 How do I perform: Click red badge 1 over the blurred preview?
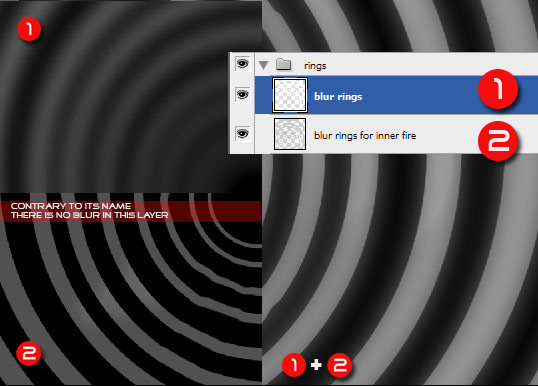29,29
